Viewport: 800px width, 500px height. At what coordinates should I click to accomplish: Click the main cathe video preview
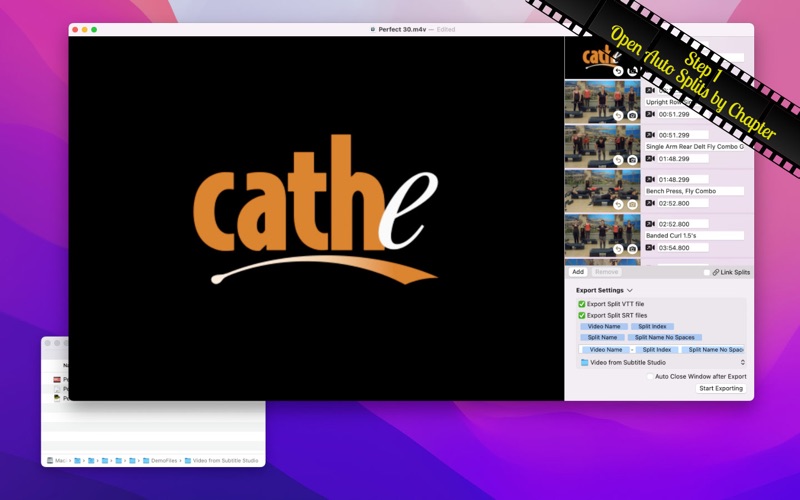[x=316, y=218]
